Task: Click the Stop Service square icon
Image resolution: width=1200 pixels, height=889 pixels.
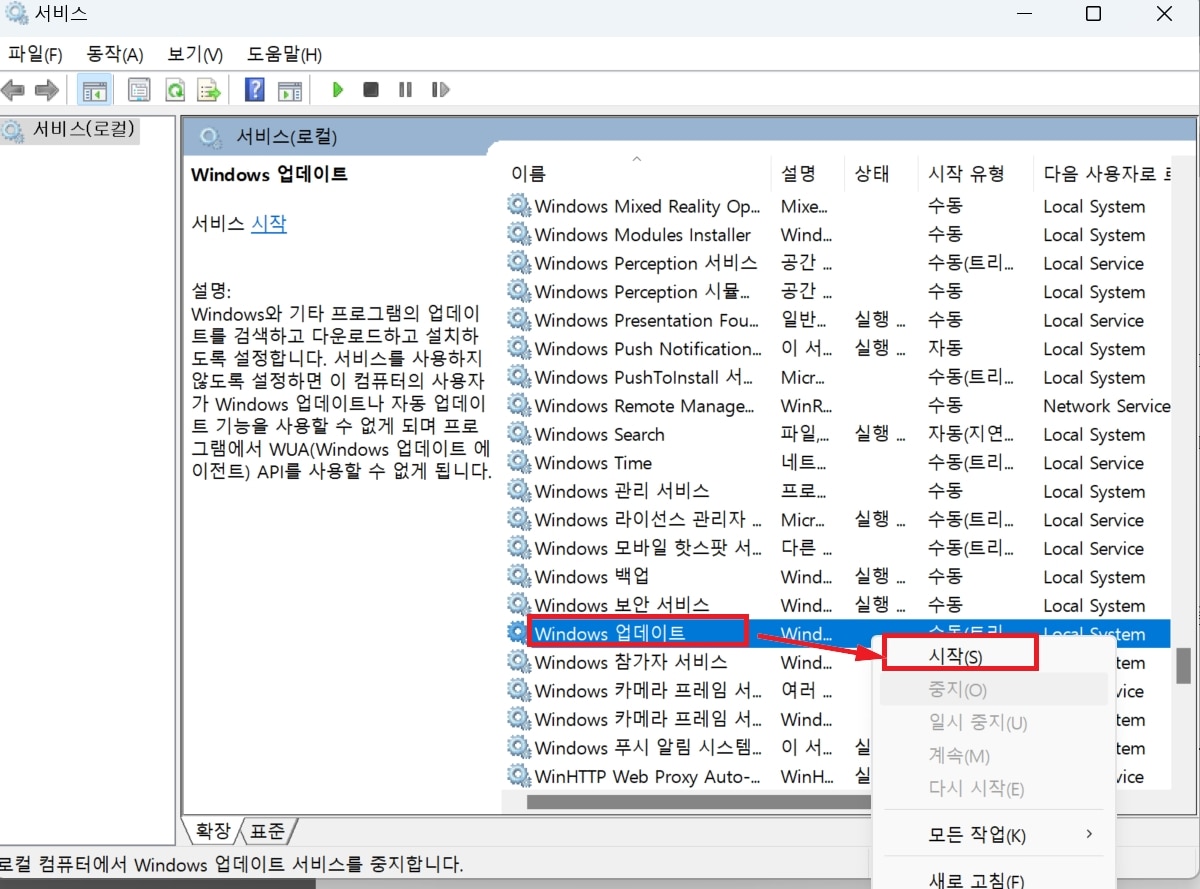Action: click(371, 90)
